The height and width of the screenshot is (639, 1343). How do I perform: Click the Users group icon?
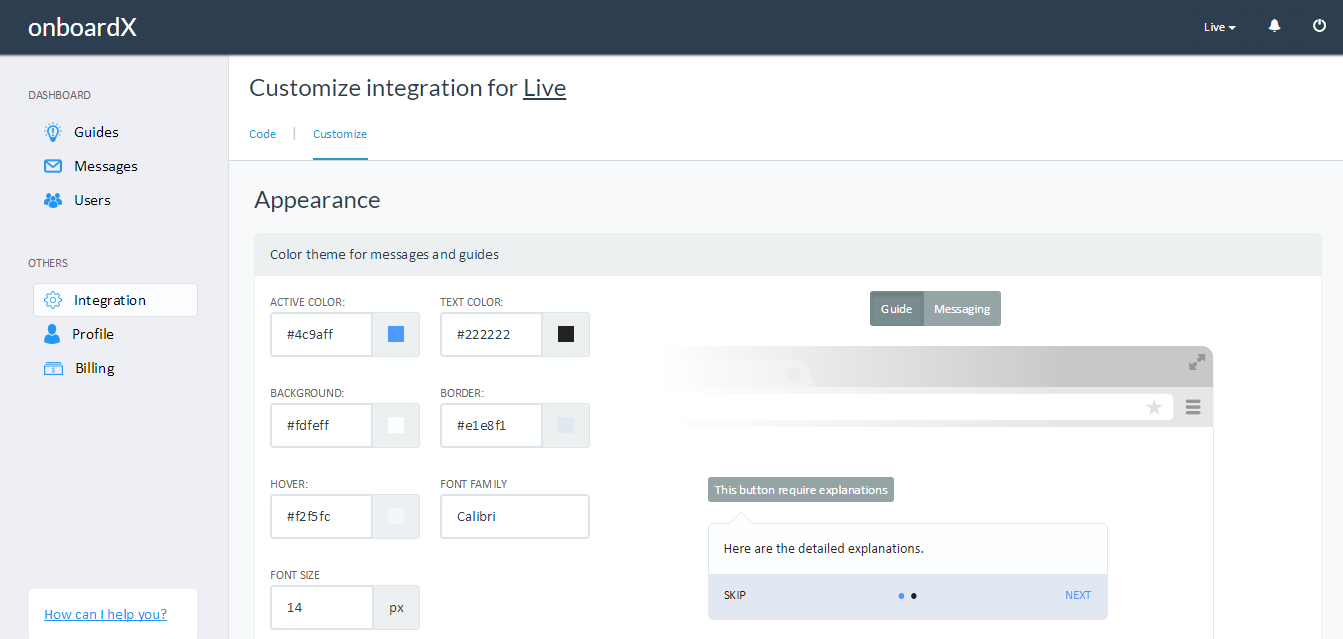[x=53, y=200]
